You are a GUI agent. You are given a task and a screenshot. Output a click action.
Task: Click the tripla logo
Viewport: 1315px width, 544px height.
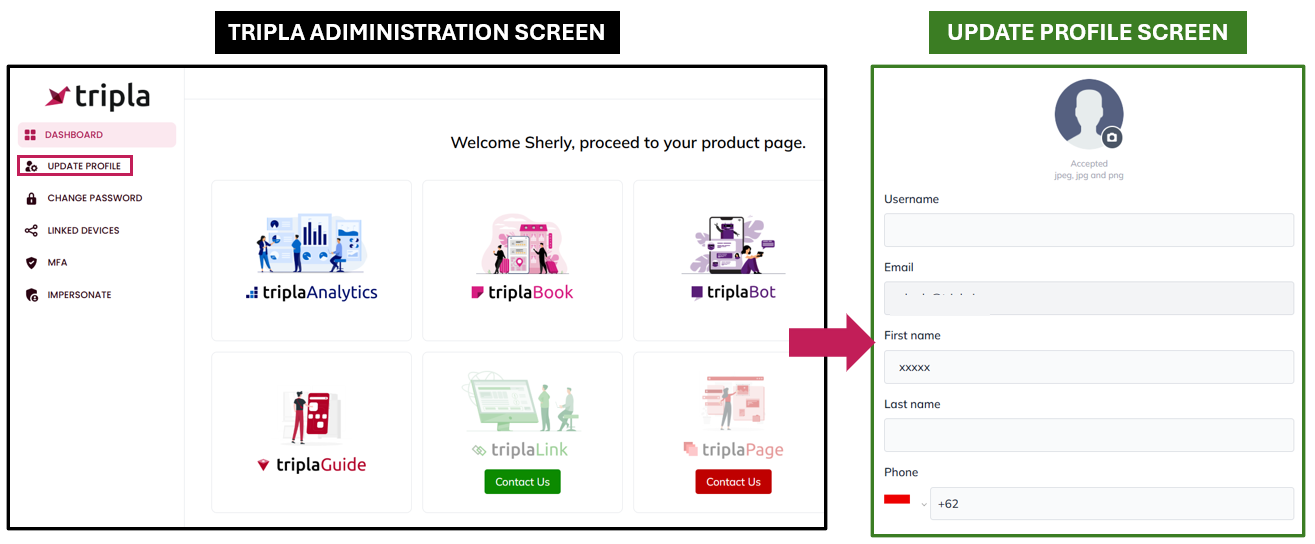97,96
